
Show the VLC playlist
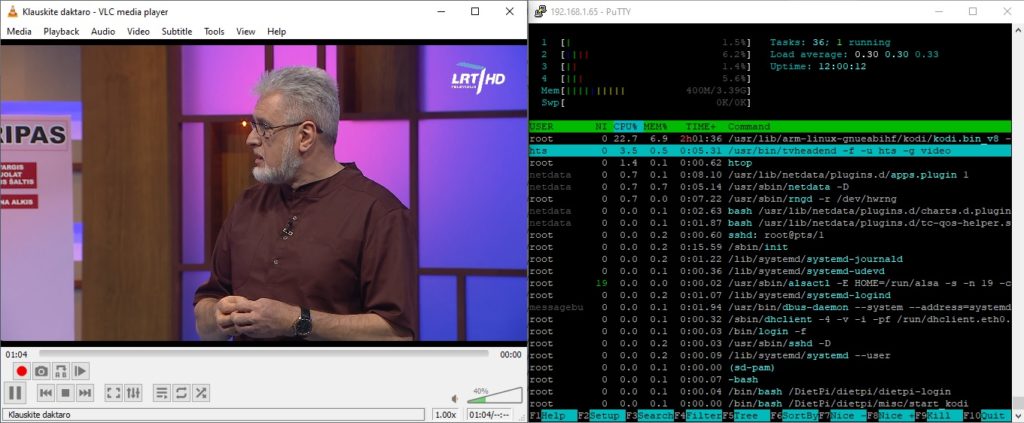click(x=162, y=393)
